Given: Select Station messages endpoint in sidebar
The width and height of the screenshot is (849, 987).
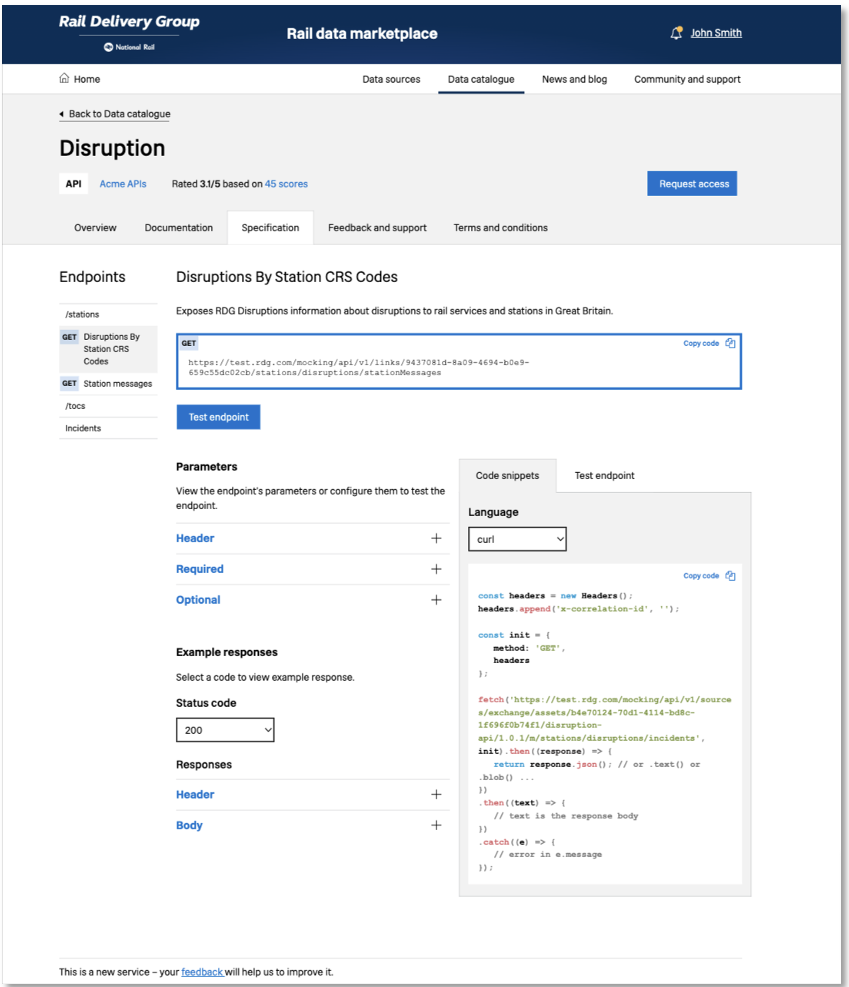Looking at the screenshot, I should tap(117, 384).
